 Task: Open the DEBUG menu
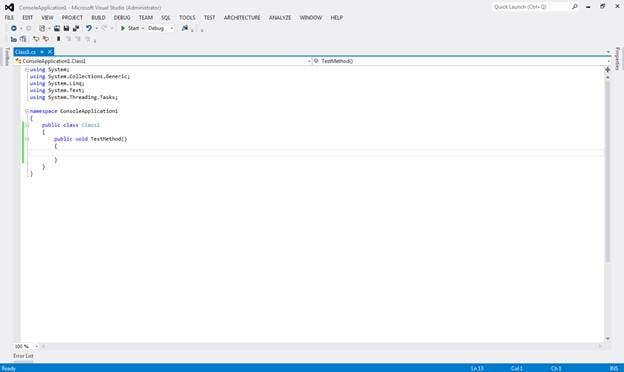[x=122, y=18]
